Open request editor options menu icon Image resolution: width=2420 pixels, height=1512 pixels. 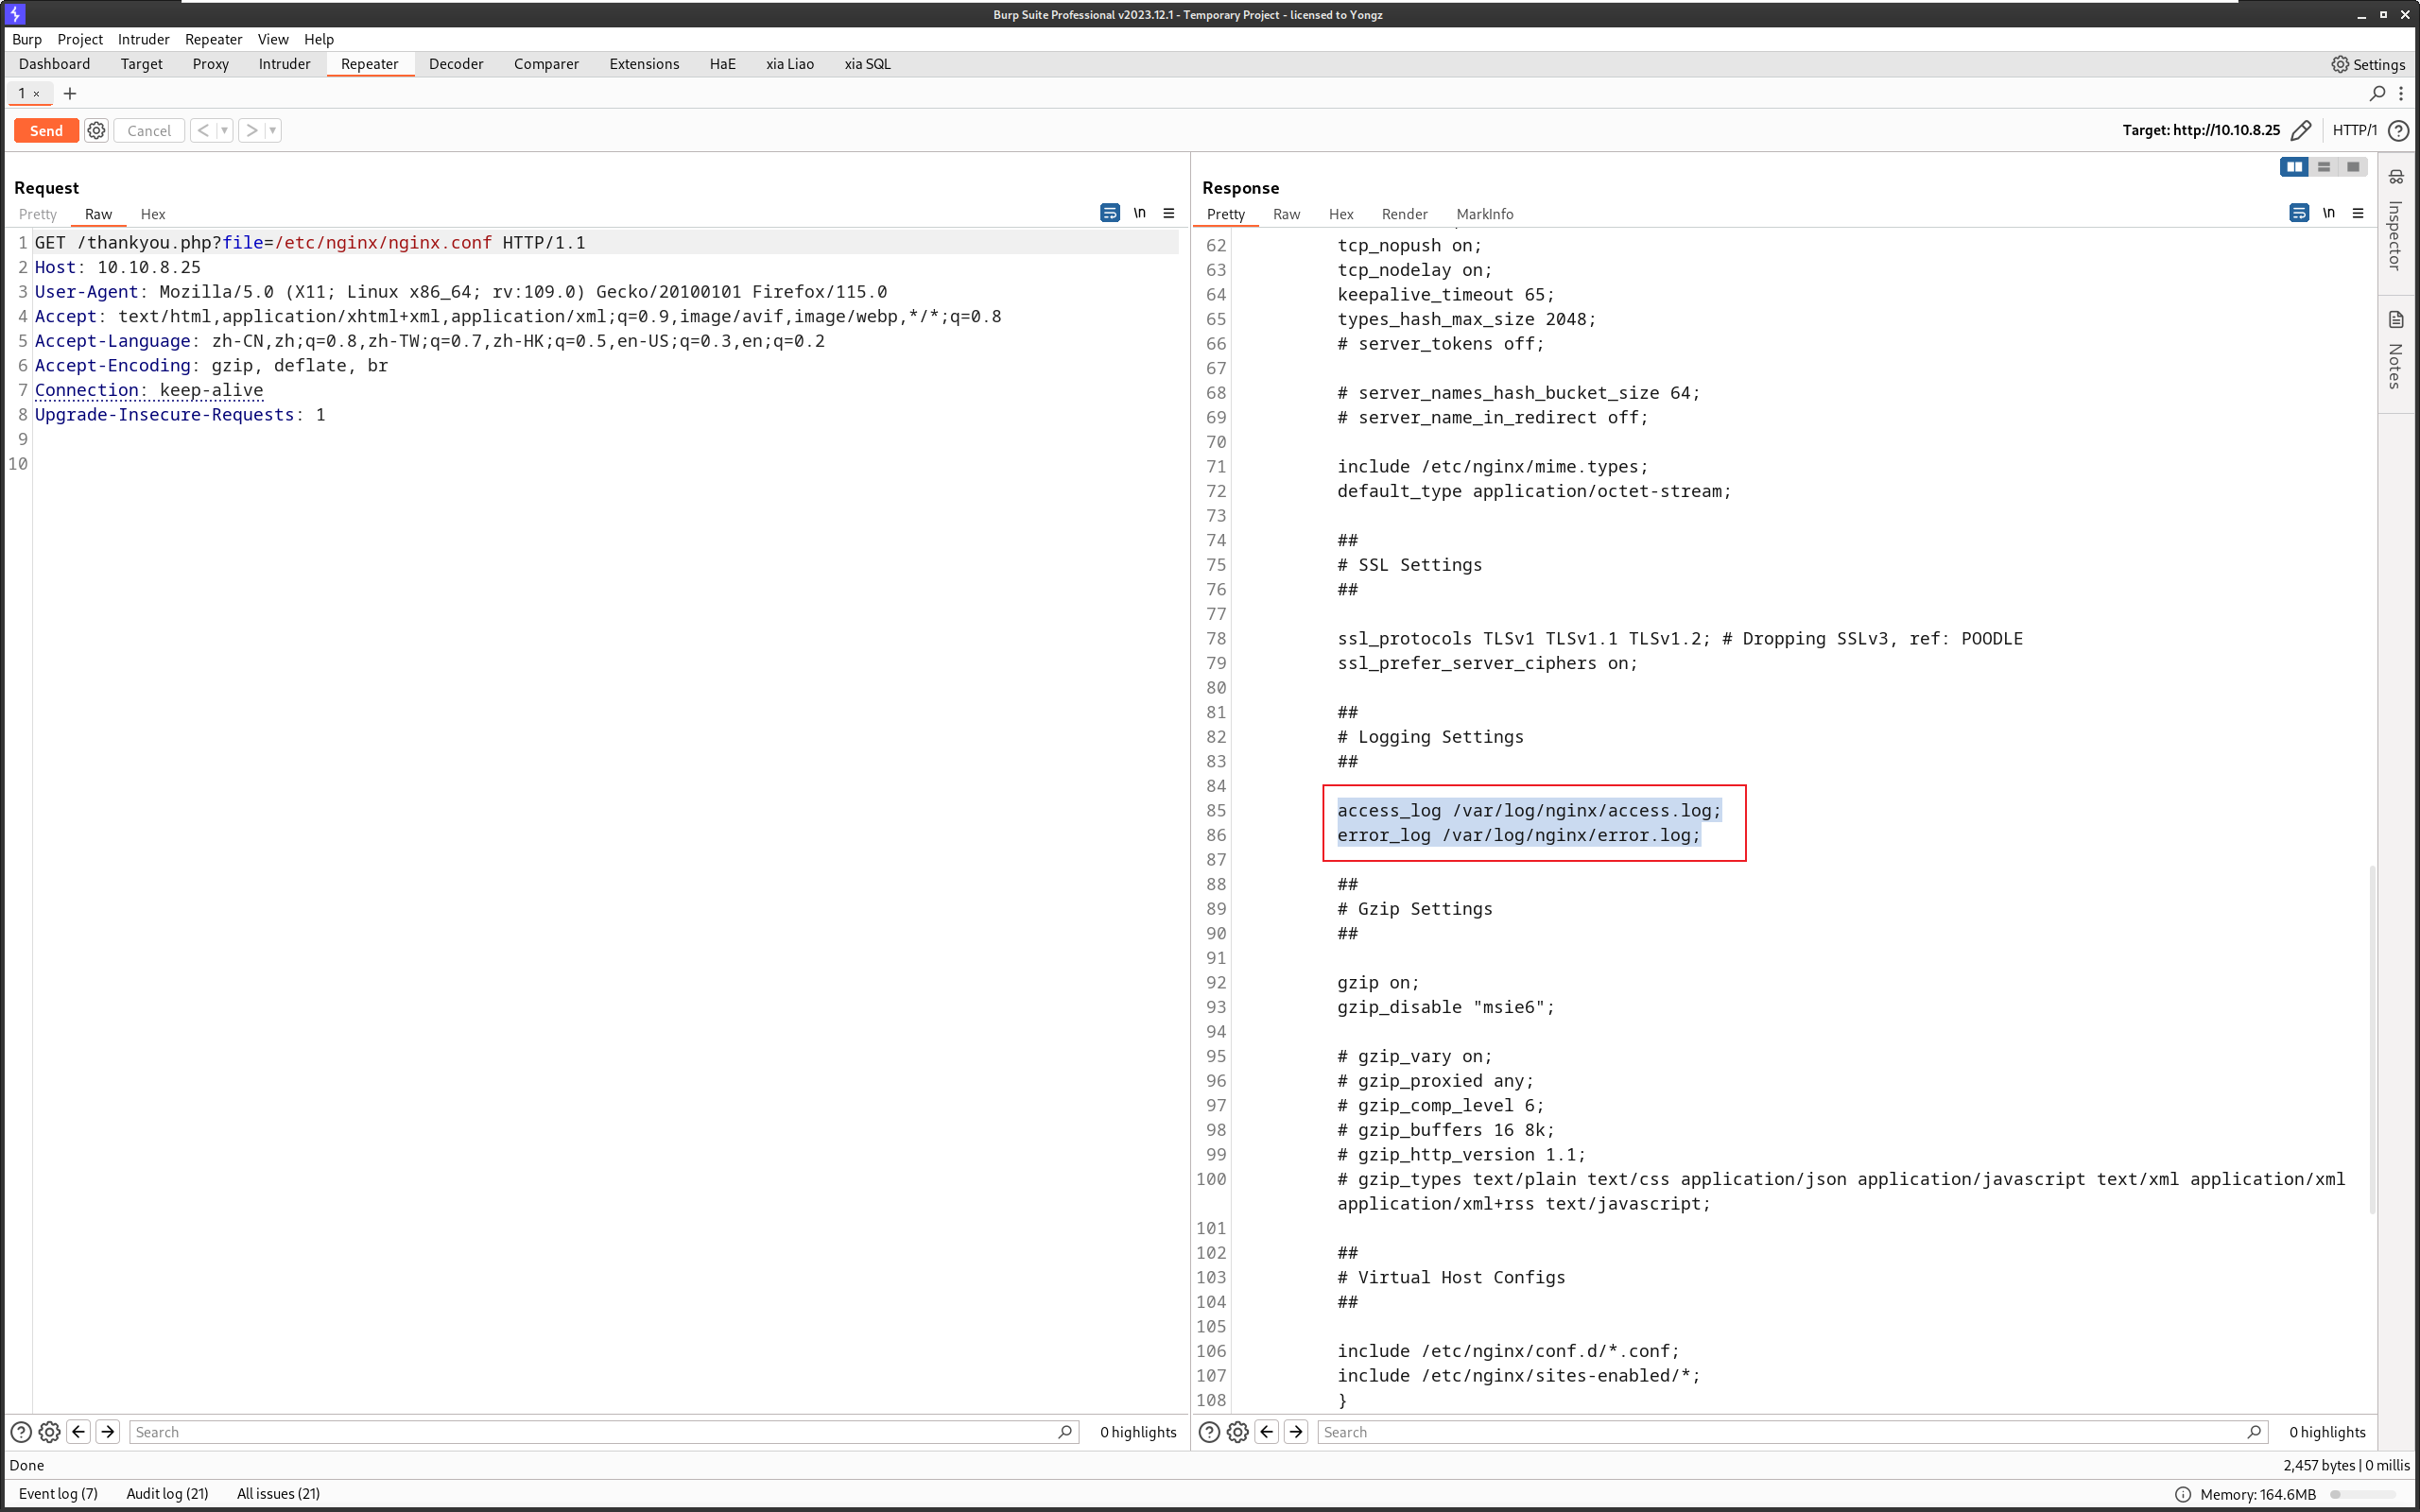click(x=1169, y=214)
